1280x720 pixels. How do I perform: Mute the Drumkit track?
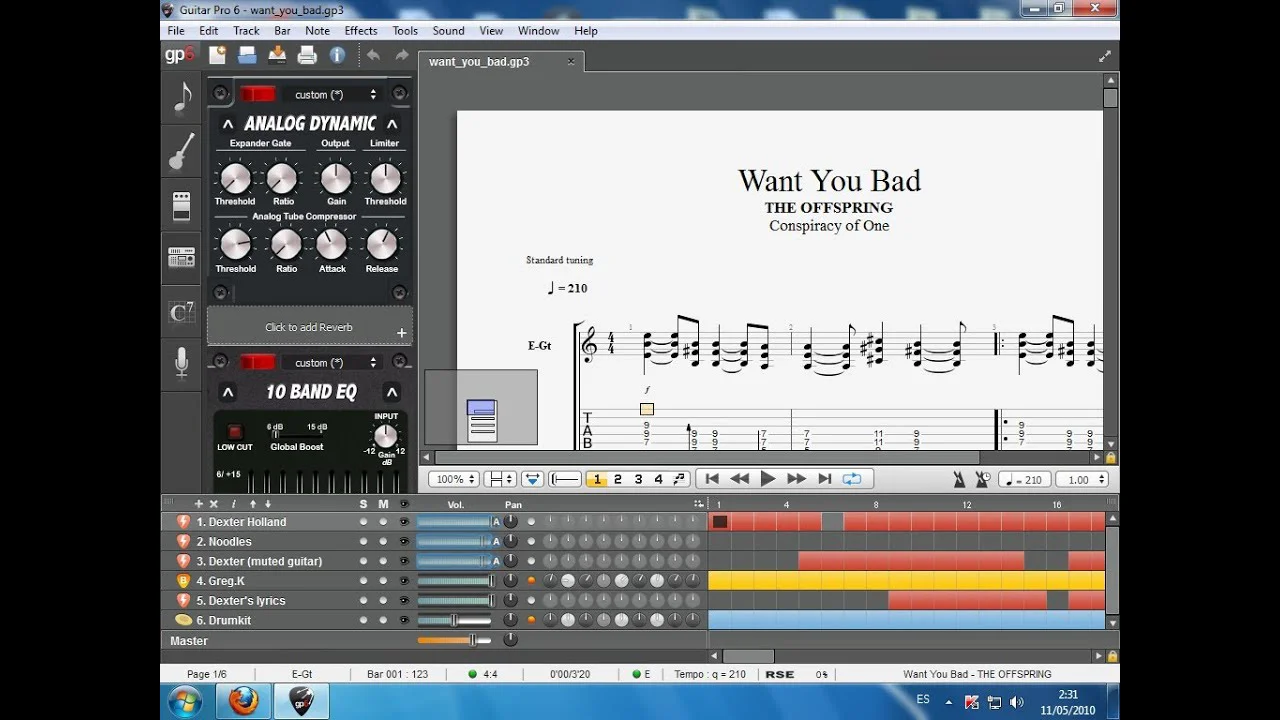(383, 620)
